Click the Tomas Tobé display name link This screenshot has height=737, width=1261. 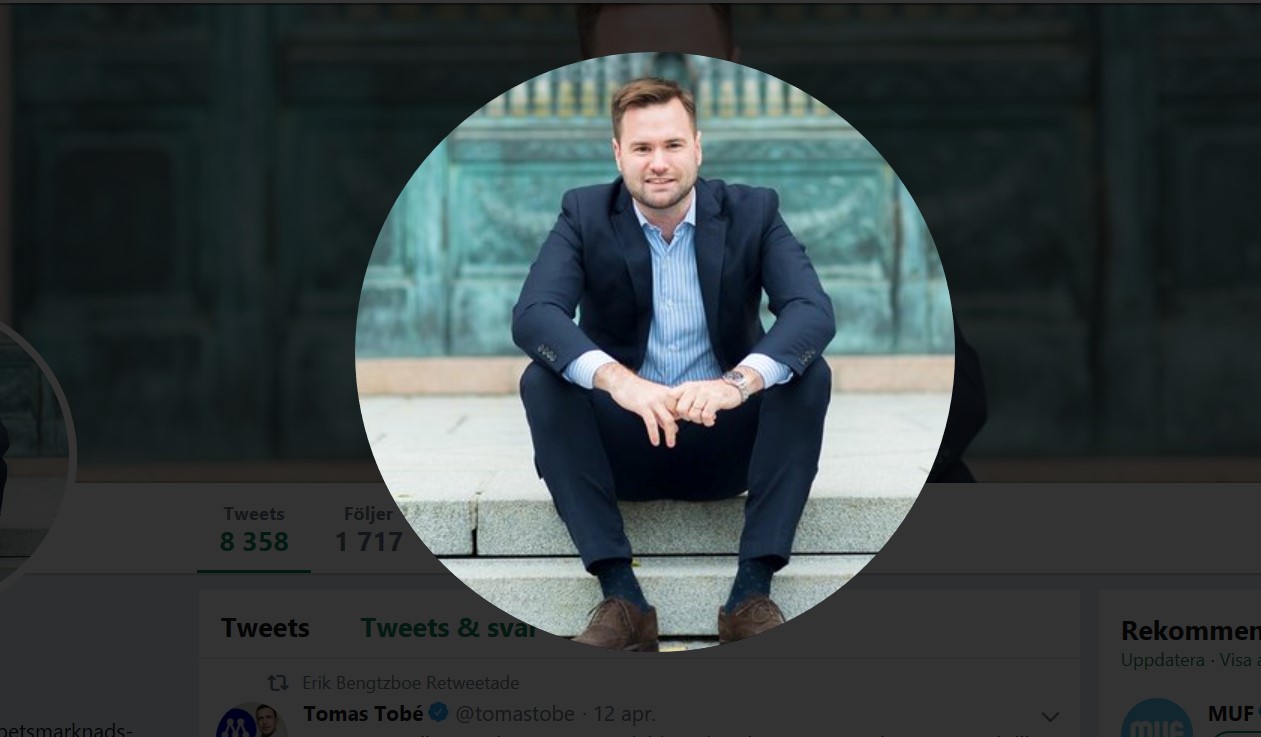(363, 714)
